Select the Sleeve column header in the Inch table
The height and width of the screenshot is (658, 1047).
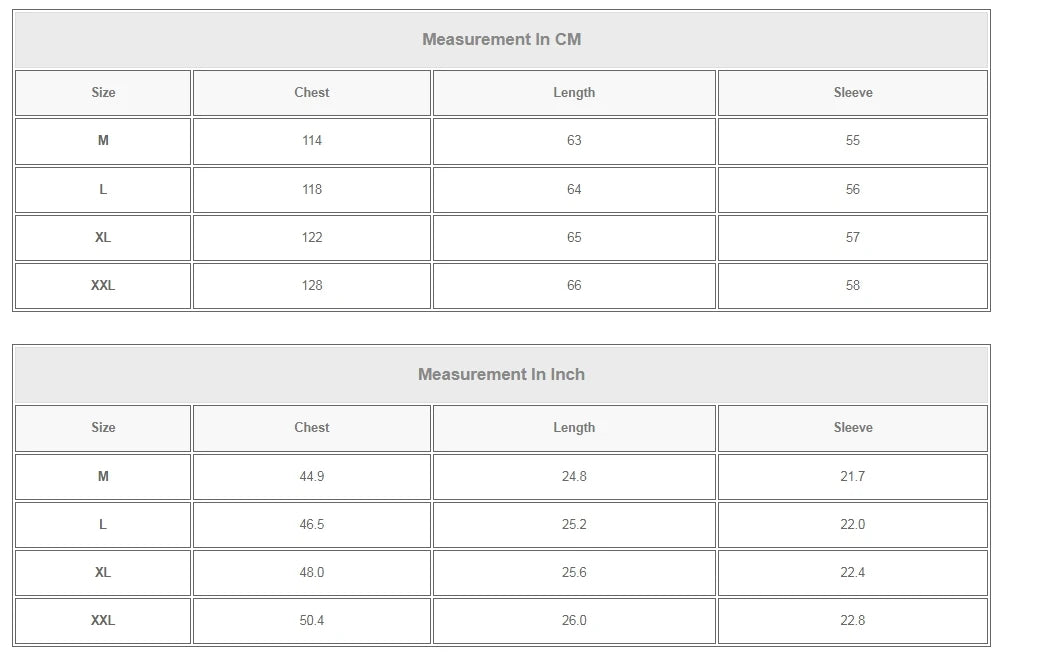coord(853,428)
